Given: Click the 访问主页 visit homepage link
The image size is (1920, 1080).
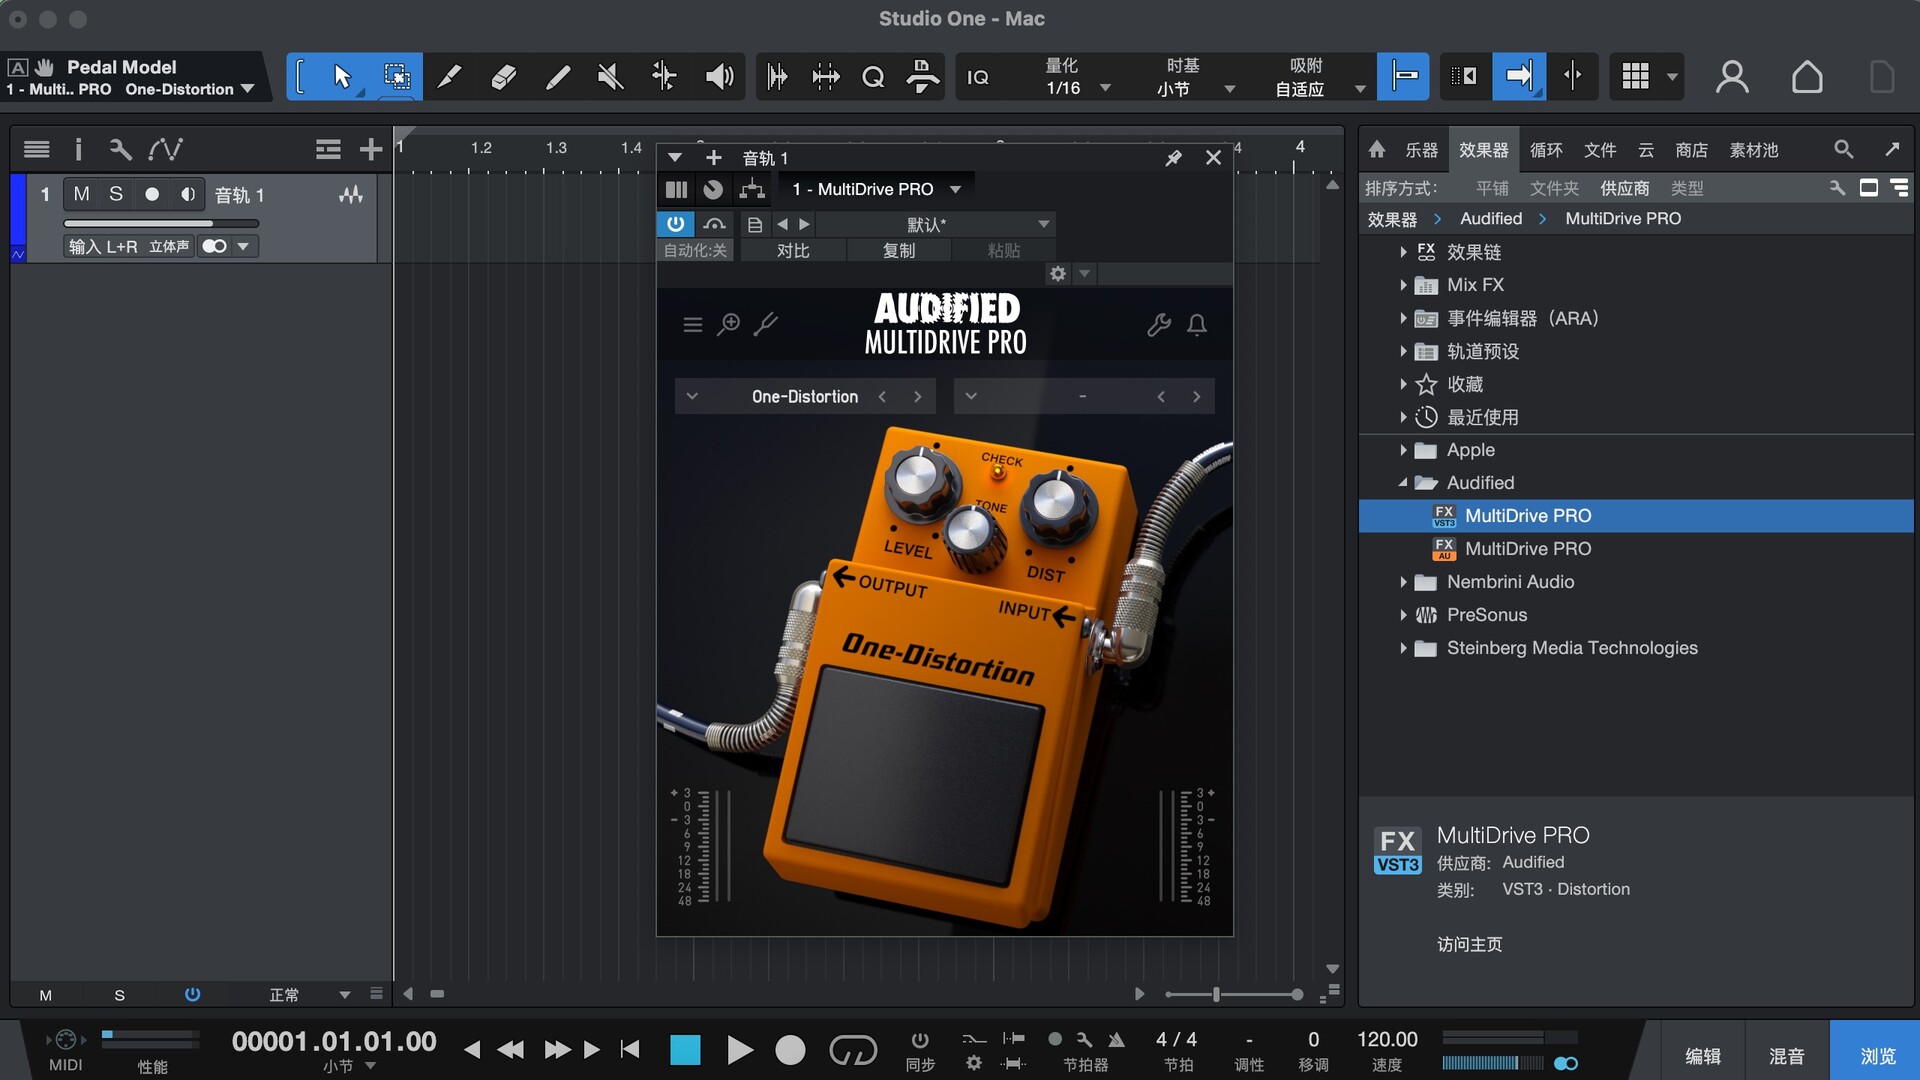Looking at the screenshot, I should pyautogui.click(x=1469, y=944).
